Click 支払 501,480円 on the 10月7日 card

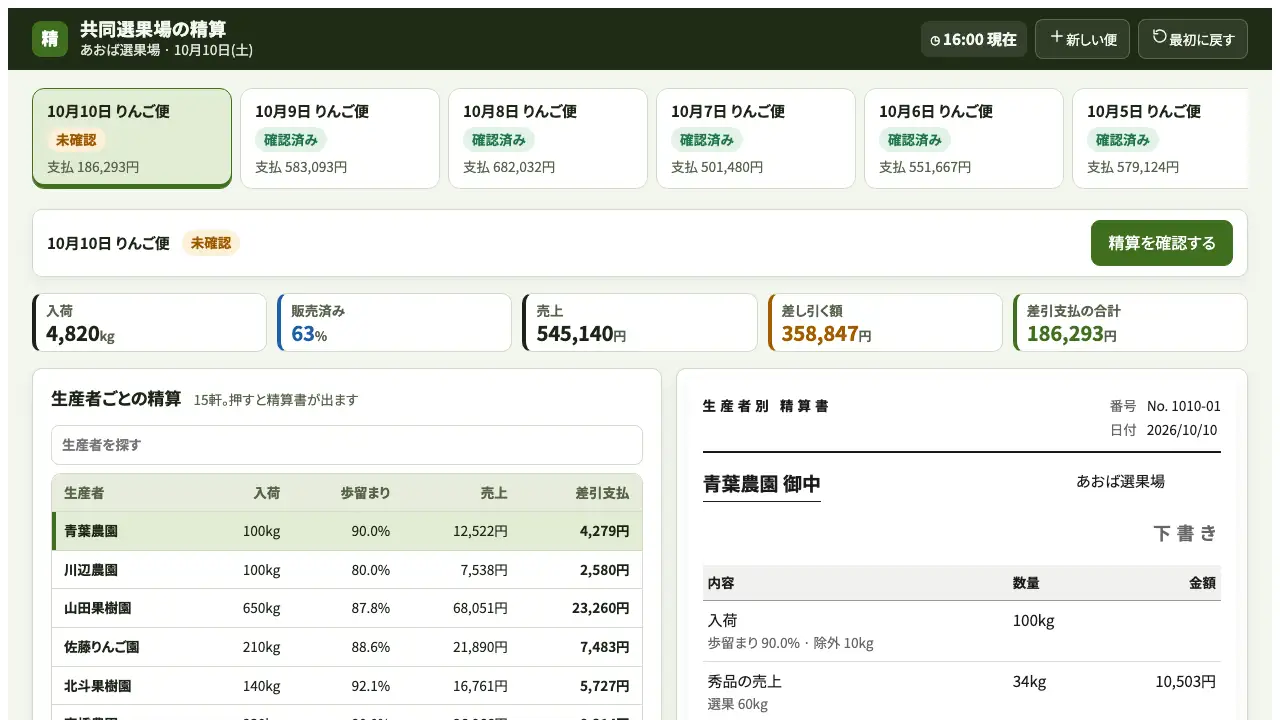tap(717, 167)
